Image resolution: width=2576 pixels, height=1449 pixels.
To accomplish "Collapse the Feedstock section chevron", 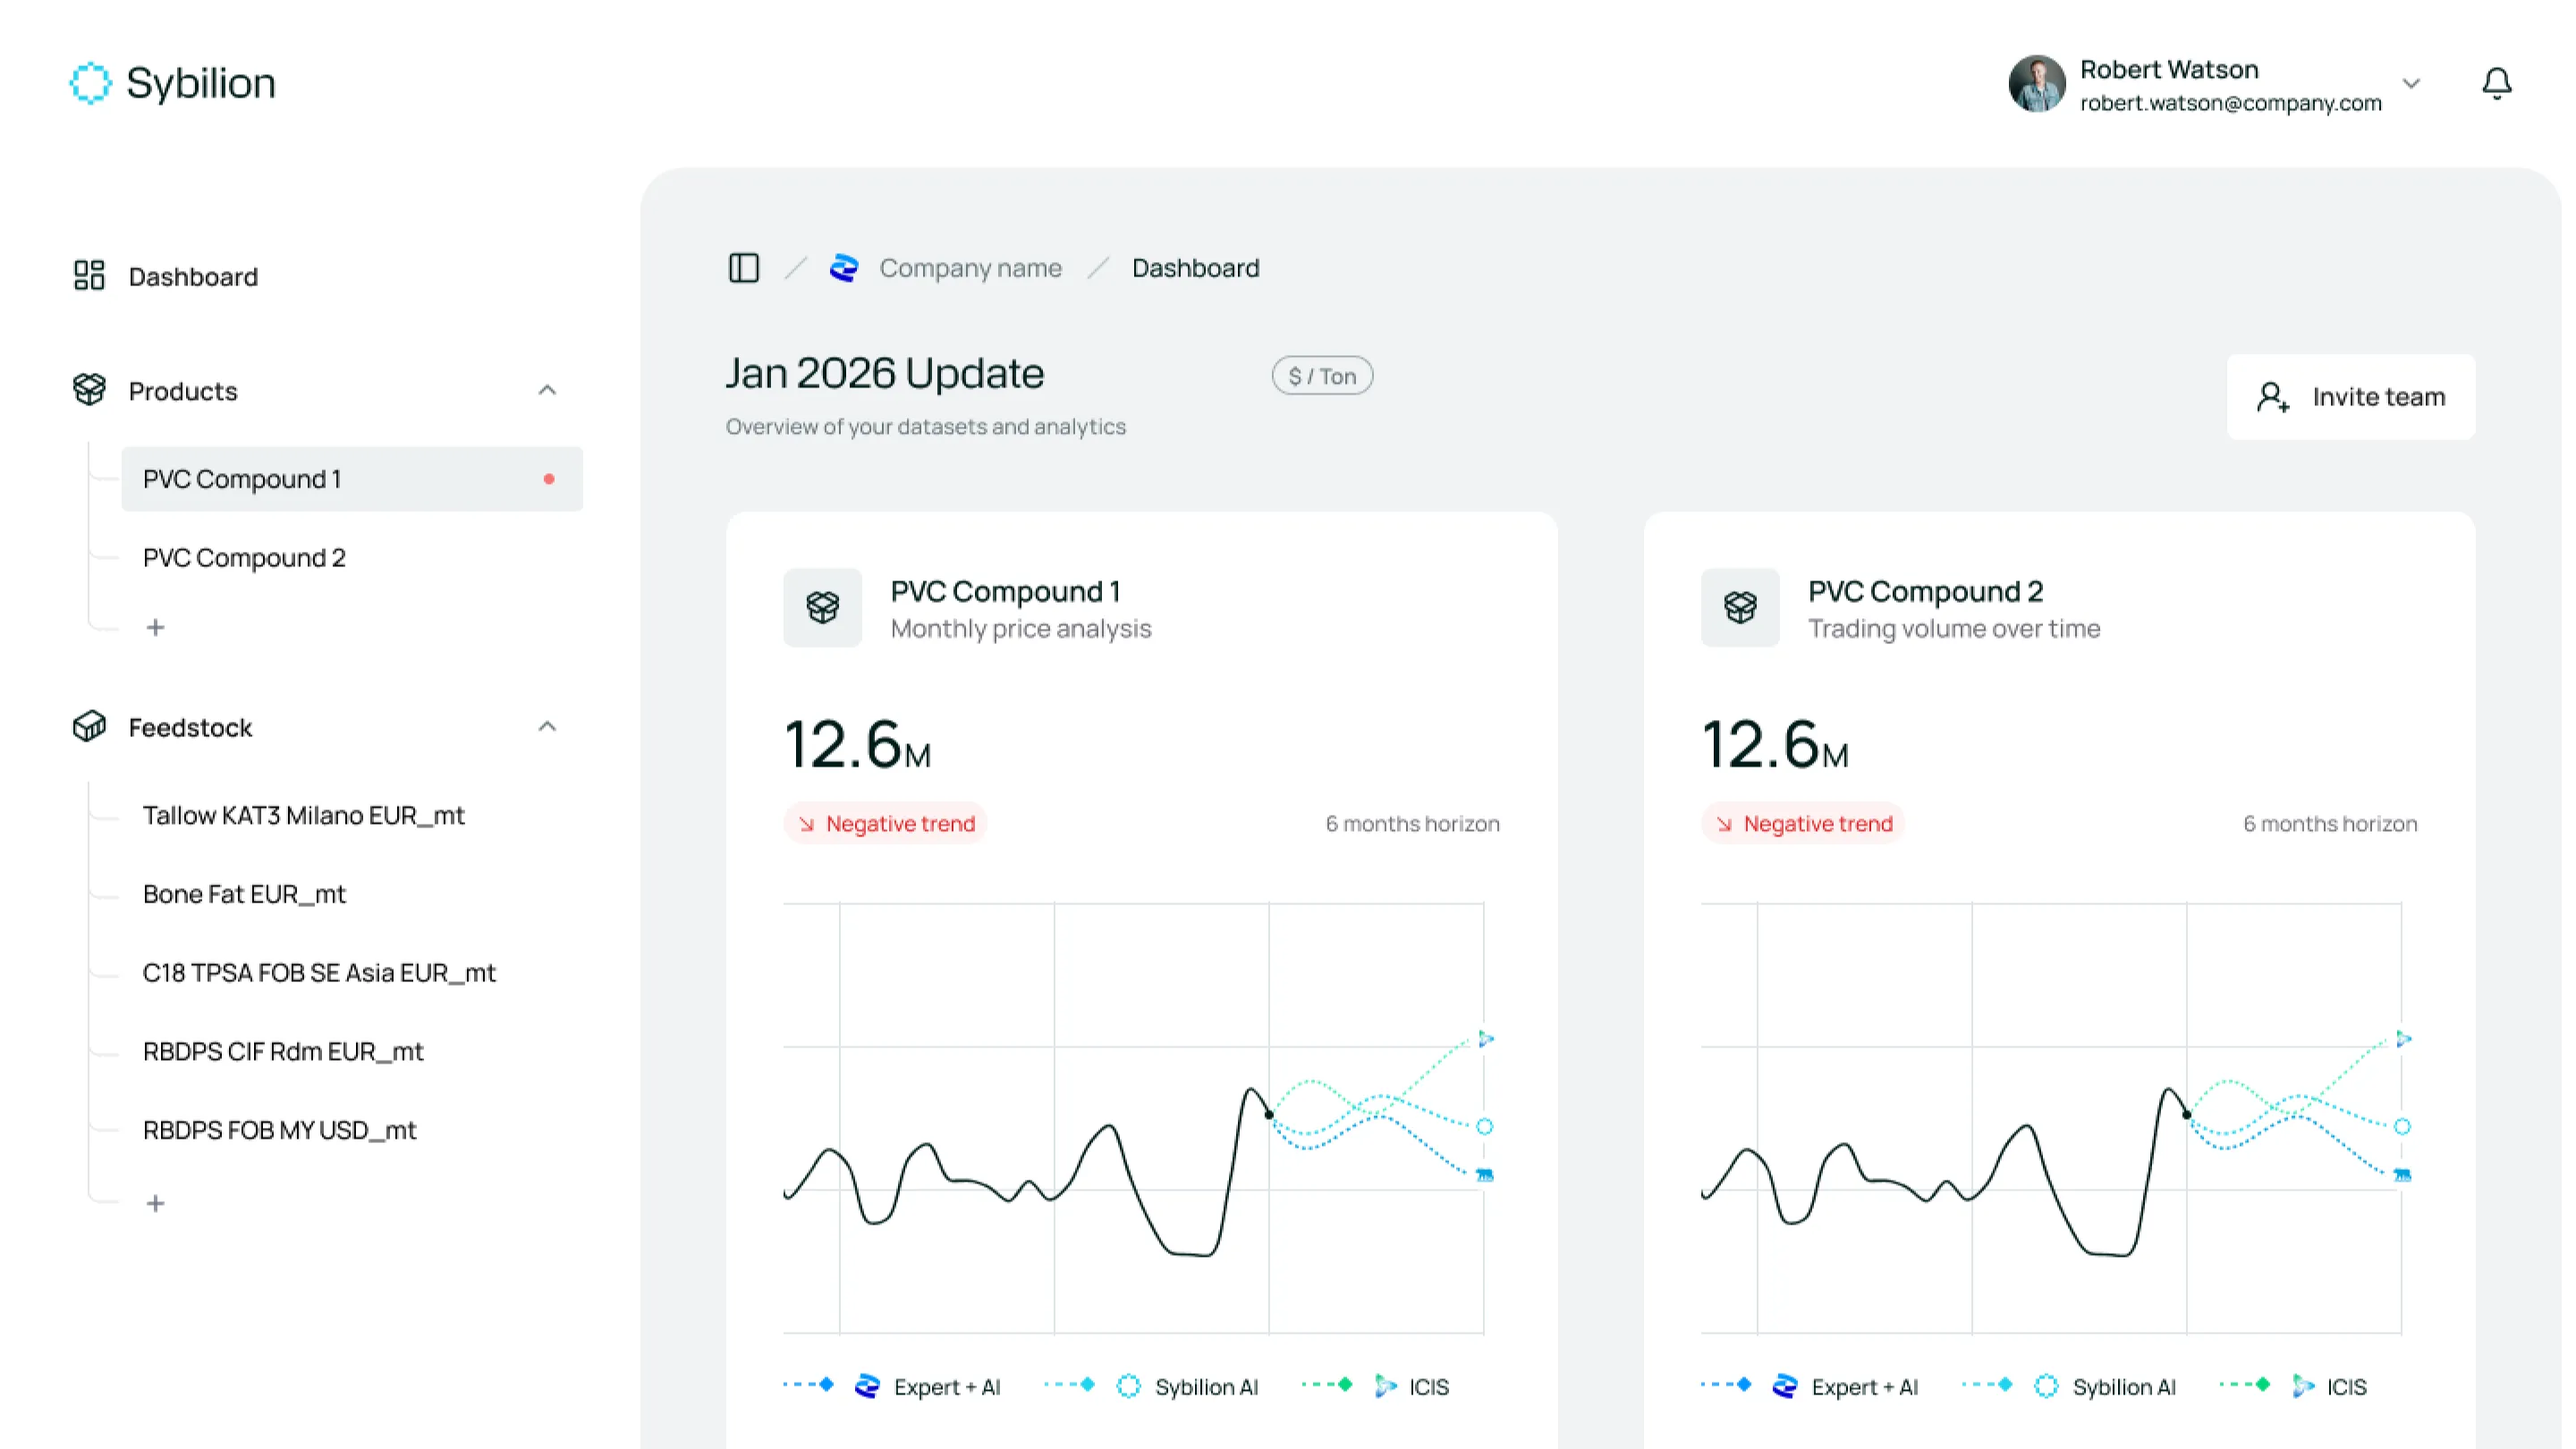I will click(546, 727).
